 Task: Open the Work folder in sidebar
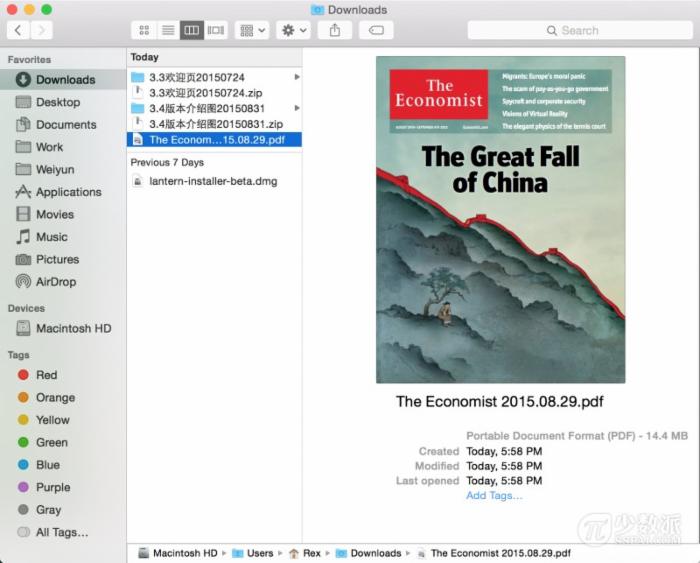63,147
